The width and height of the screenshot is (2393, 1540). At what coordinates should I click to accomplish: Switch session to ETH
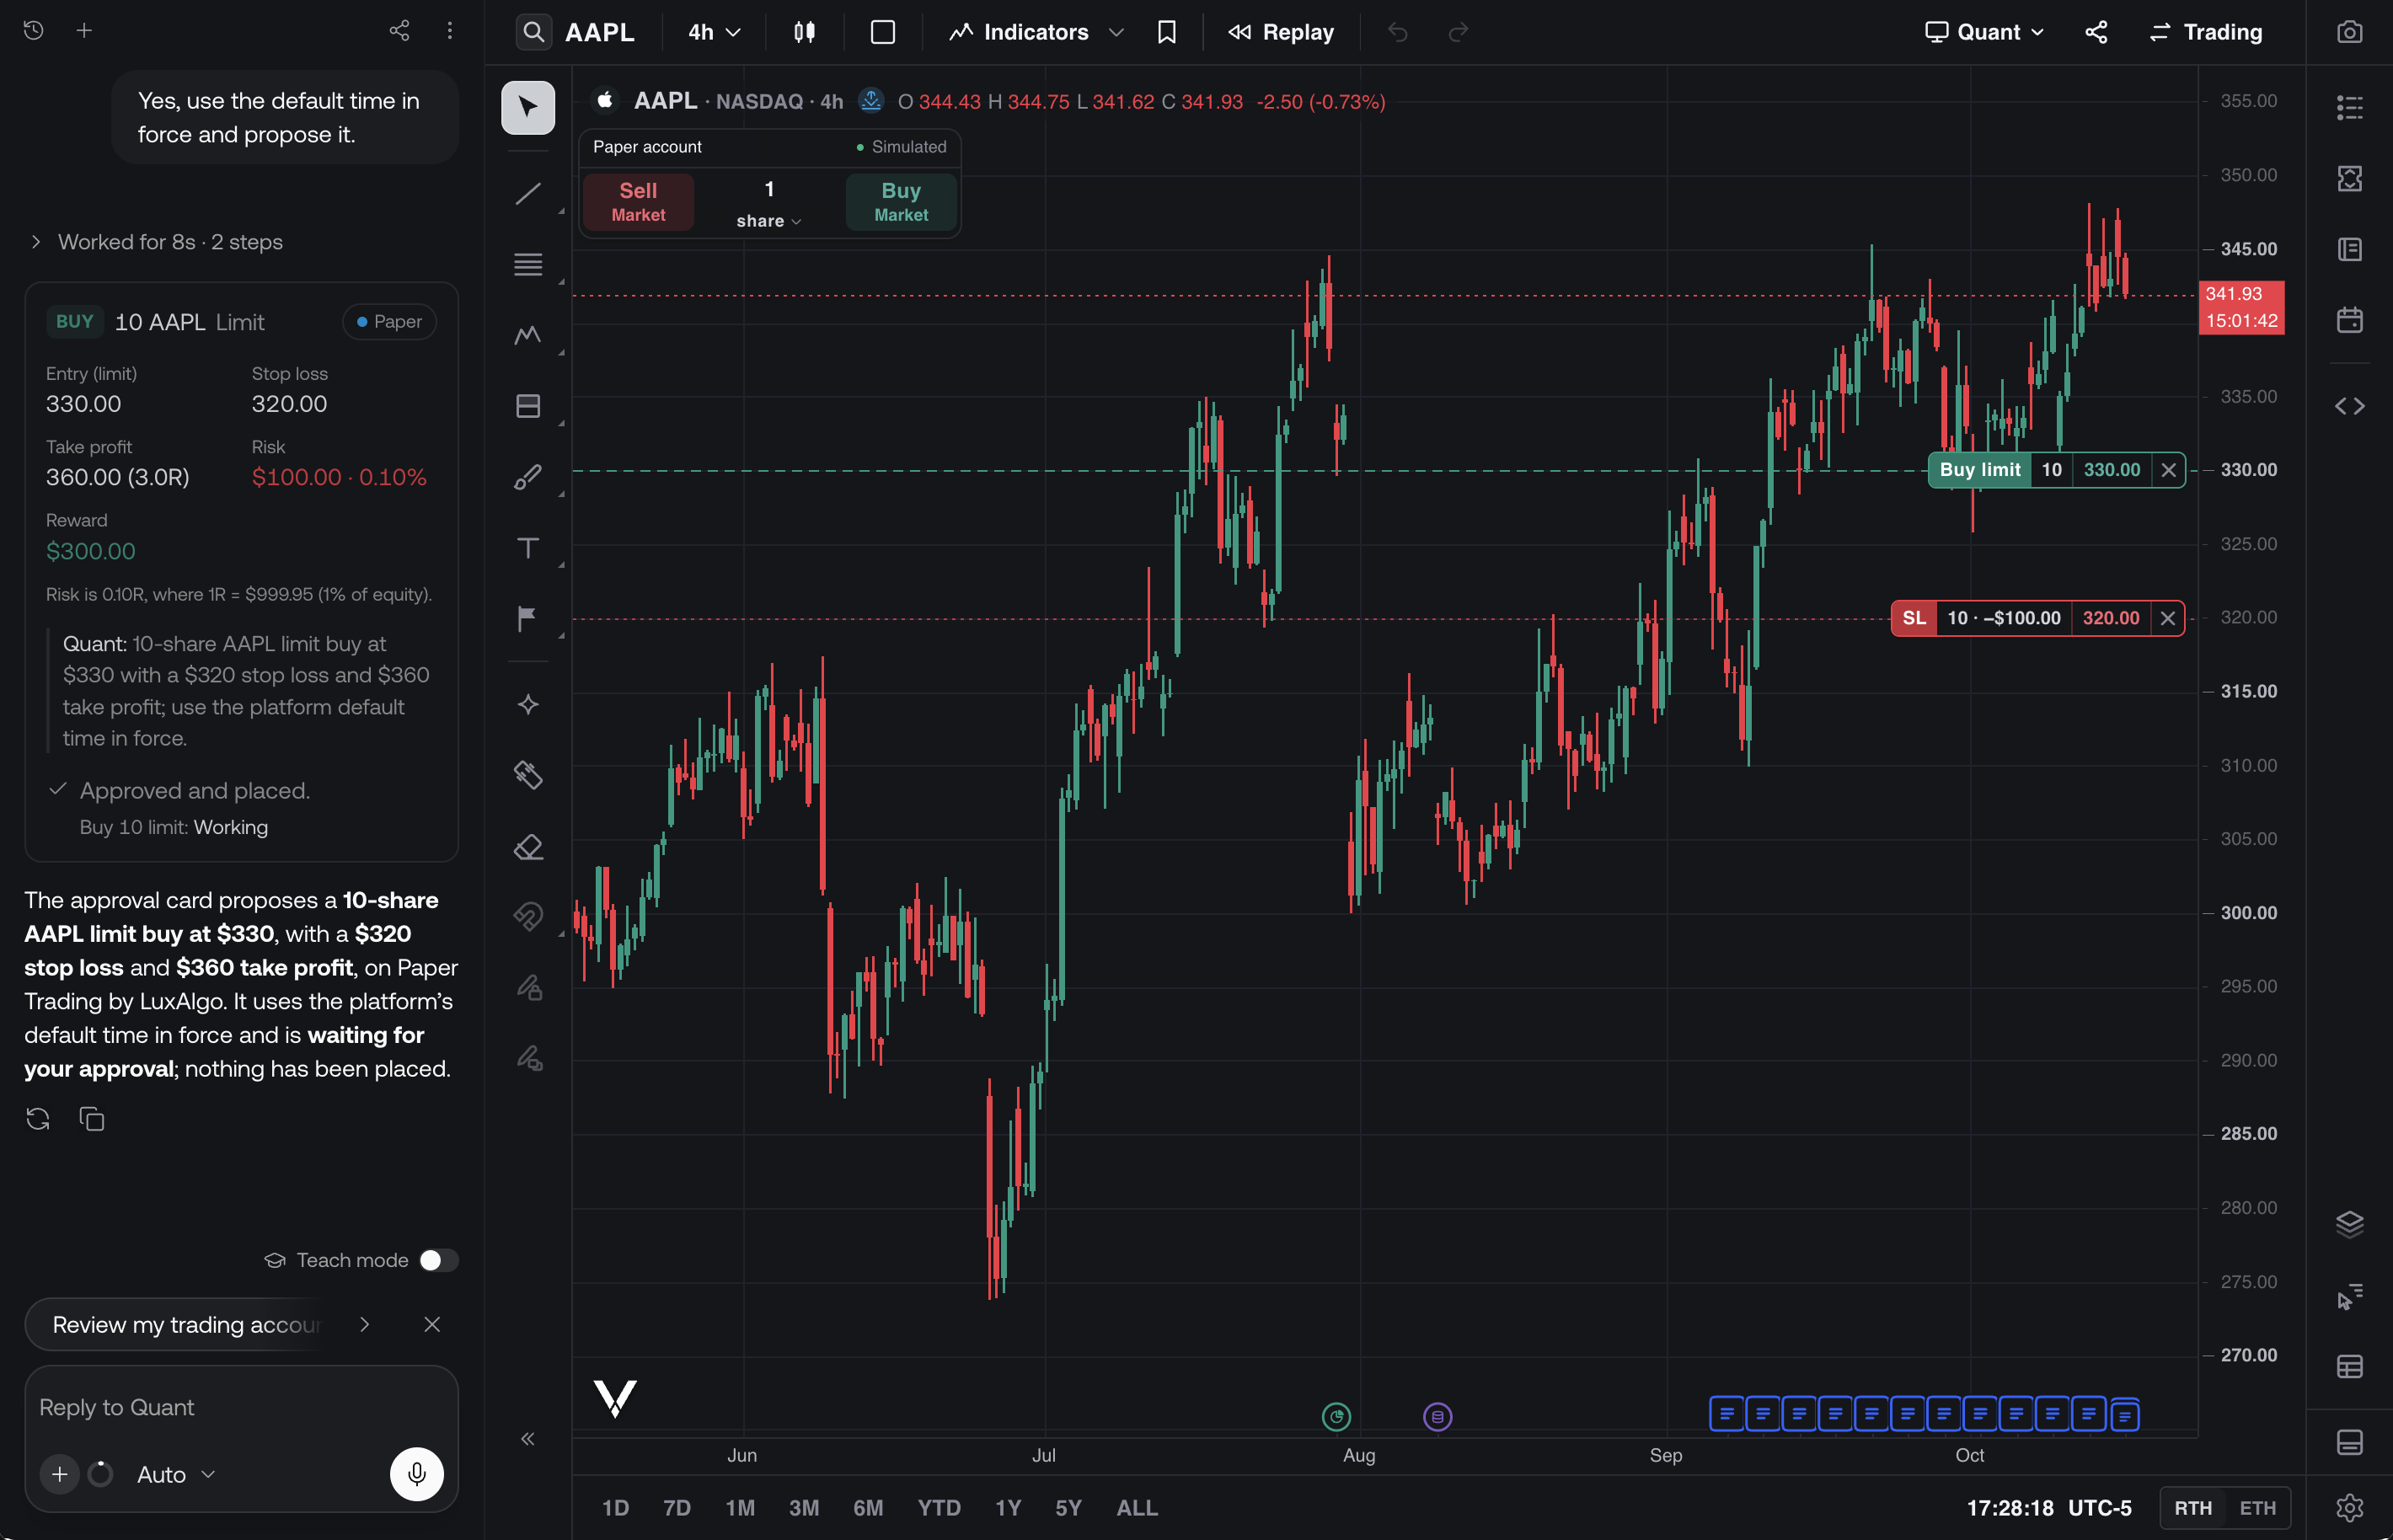pyautogui.click(x=2257, y=1508)
